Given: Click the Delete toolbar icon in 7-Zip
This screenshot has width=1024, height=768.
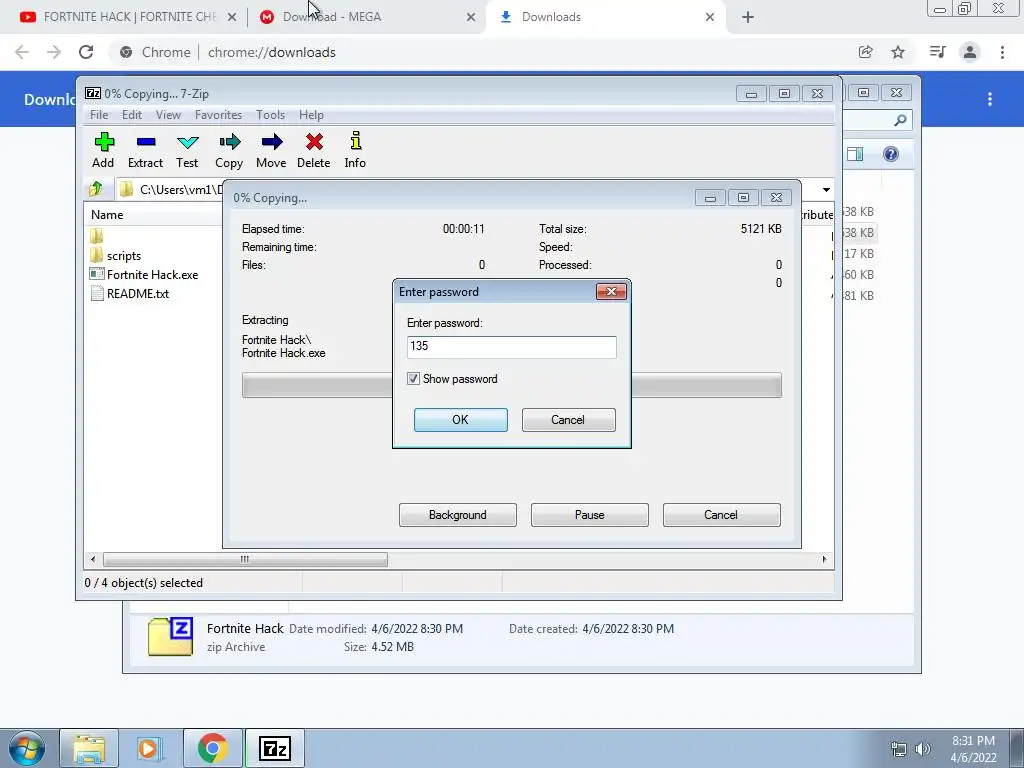Looking at the screenshot, I should (x=313, y=150).
